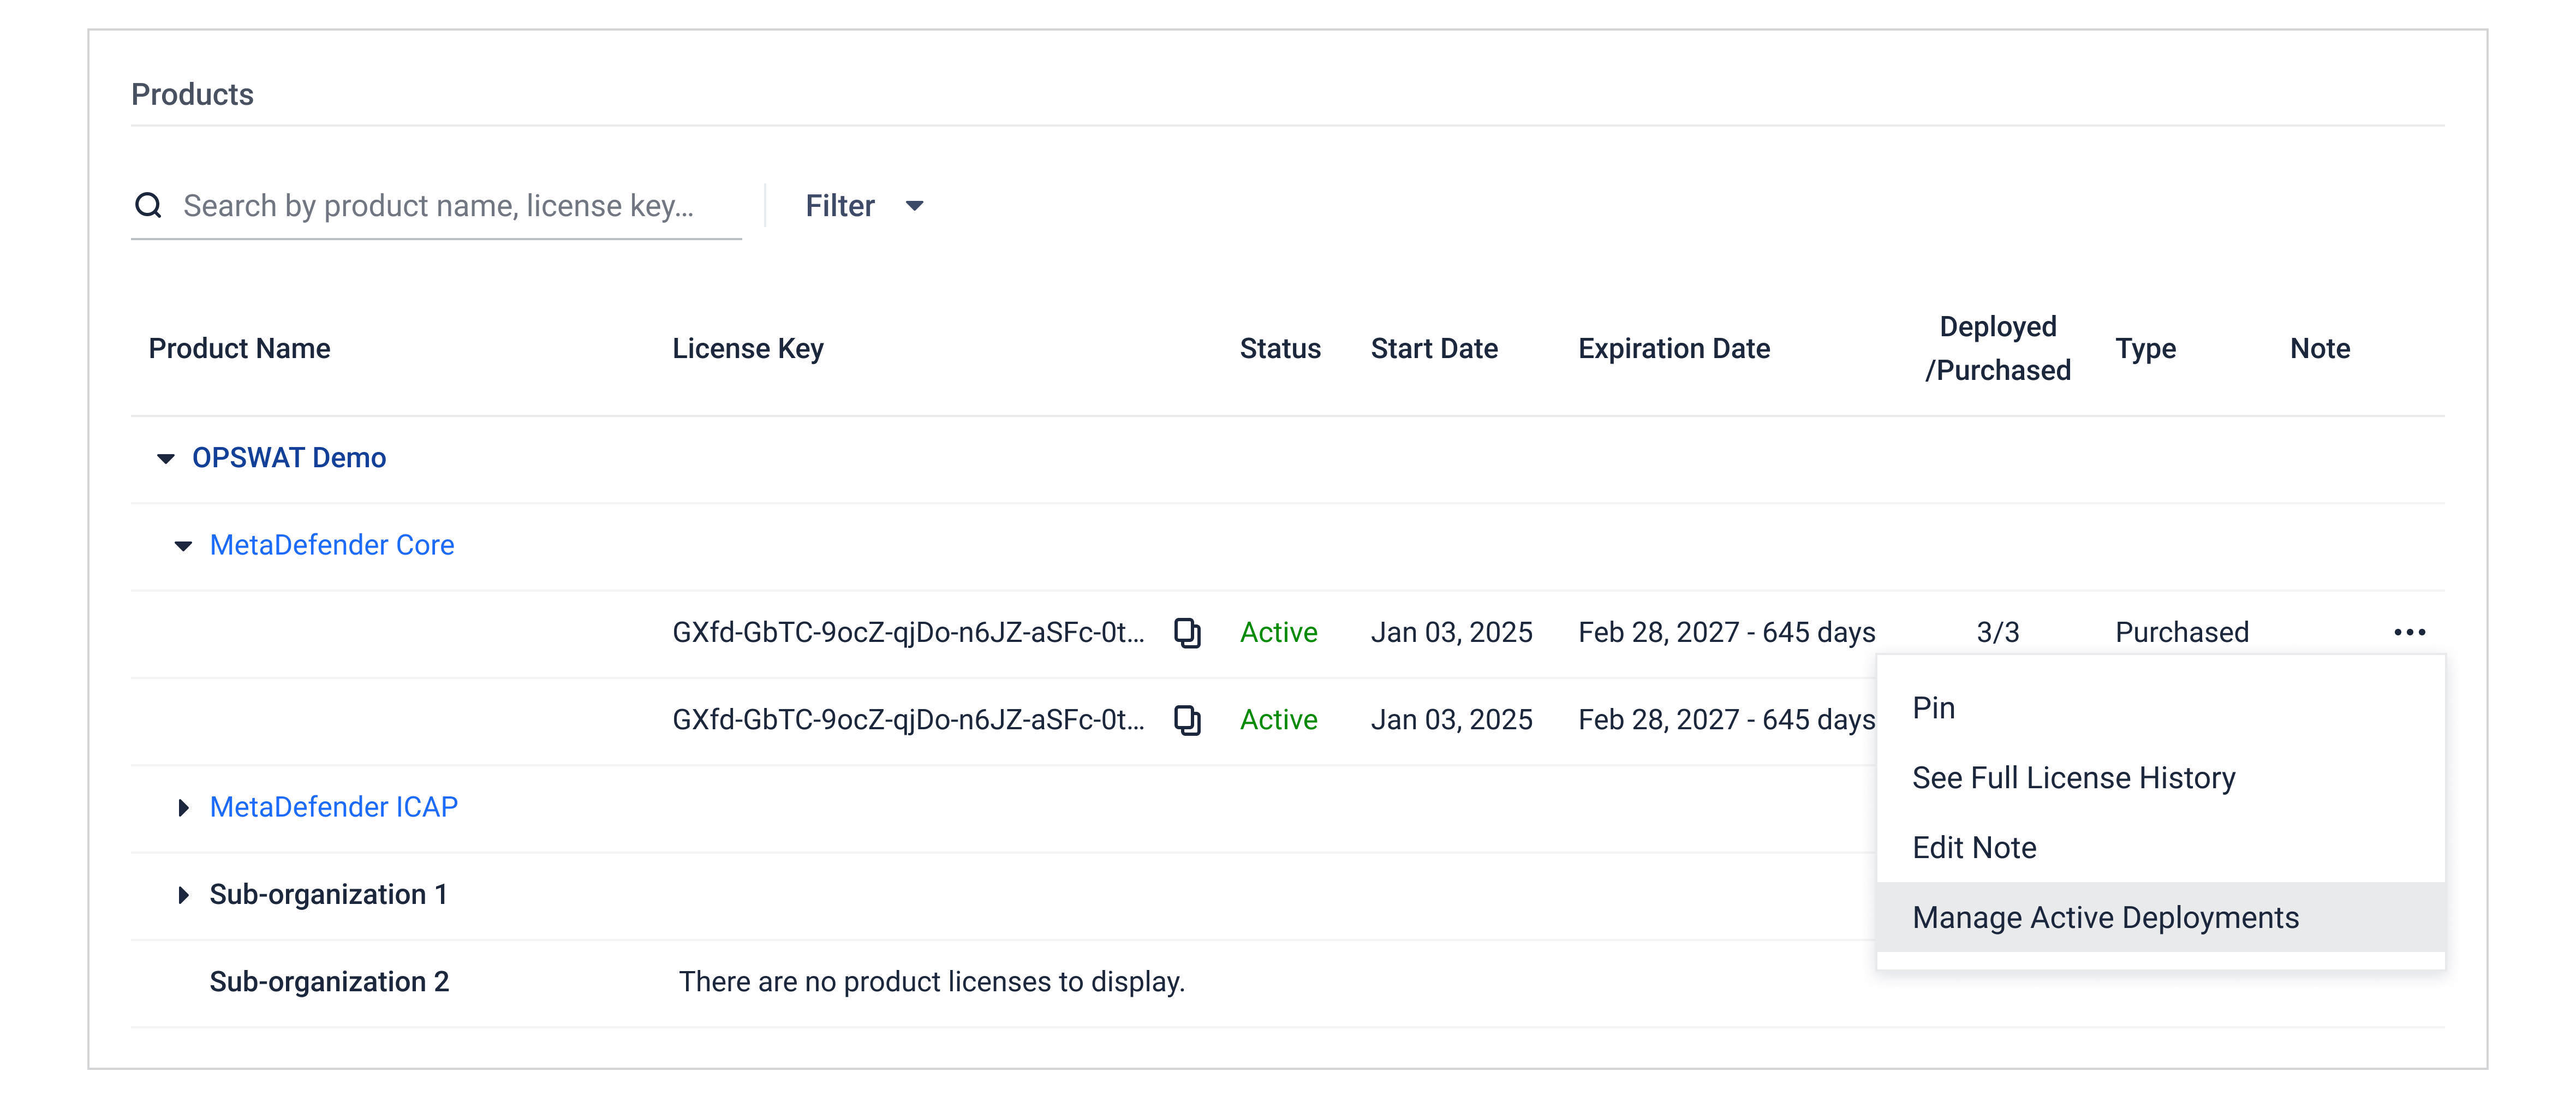Select the Sub-organization 2 row label
The width and height of the screenshot is (2576, 1107).
click(329, 982)
